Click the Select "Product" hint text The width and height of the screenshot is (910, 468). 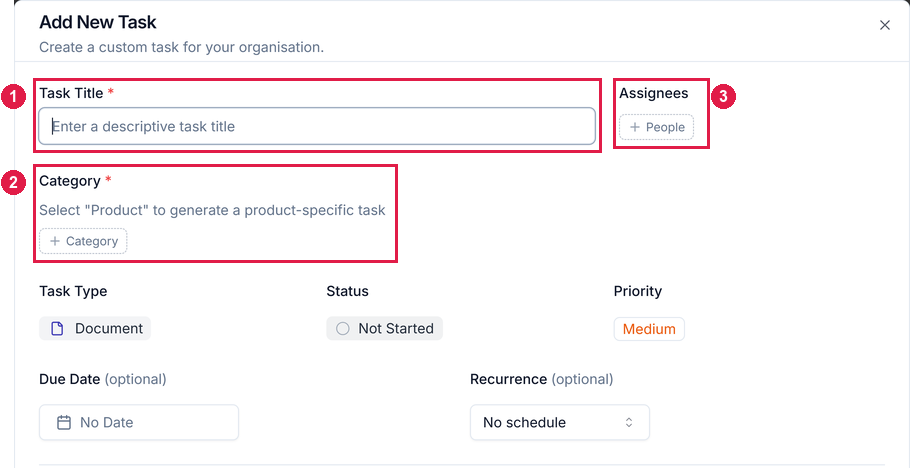[212, 210]
